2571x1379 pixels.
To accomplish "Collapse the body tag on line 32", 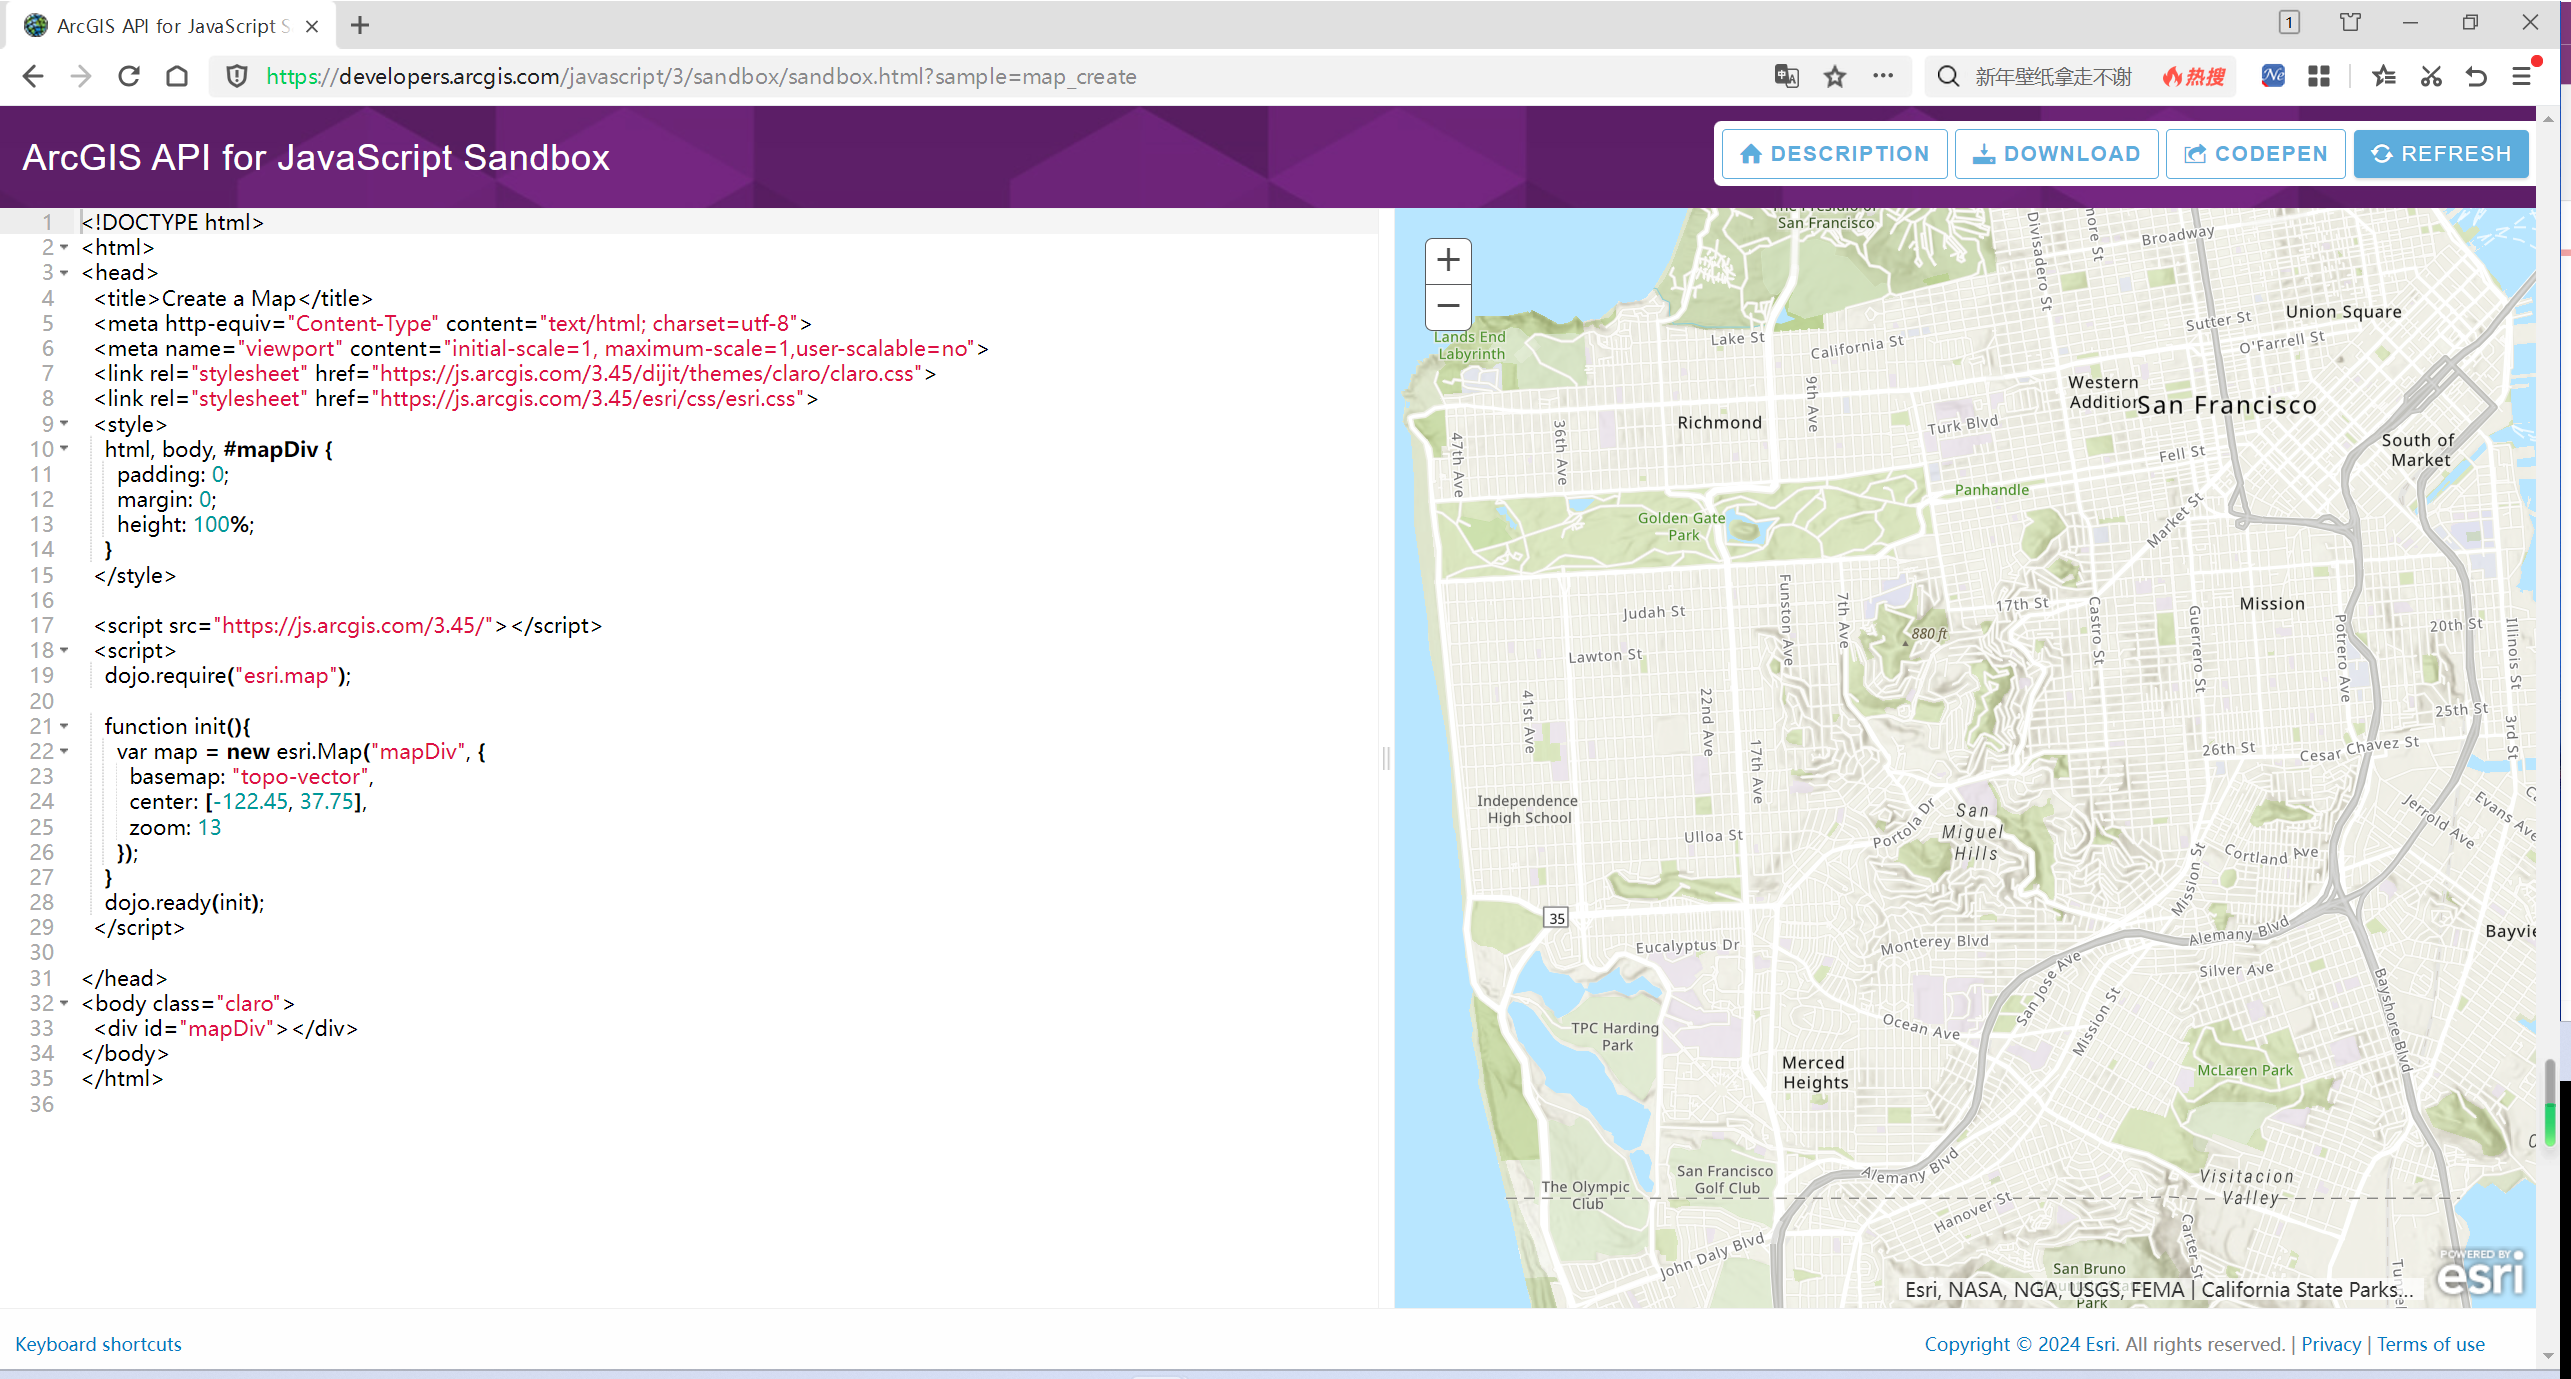I will pos(64,1003).
